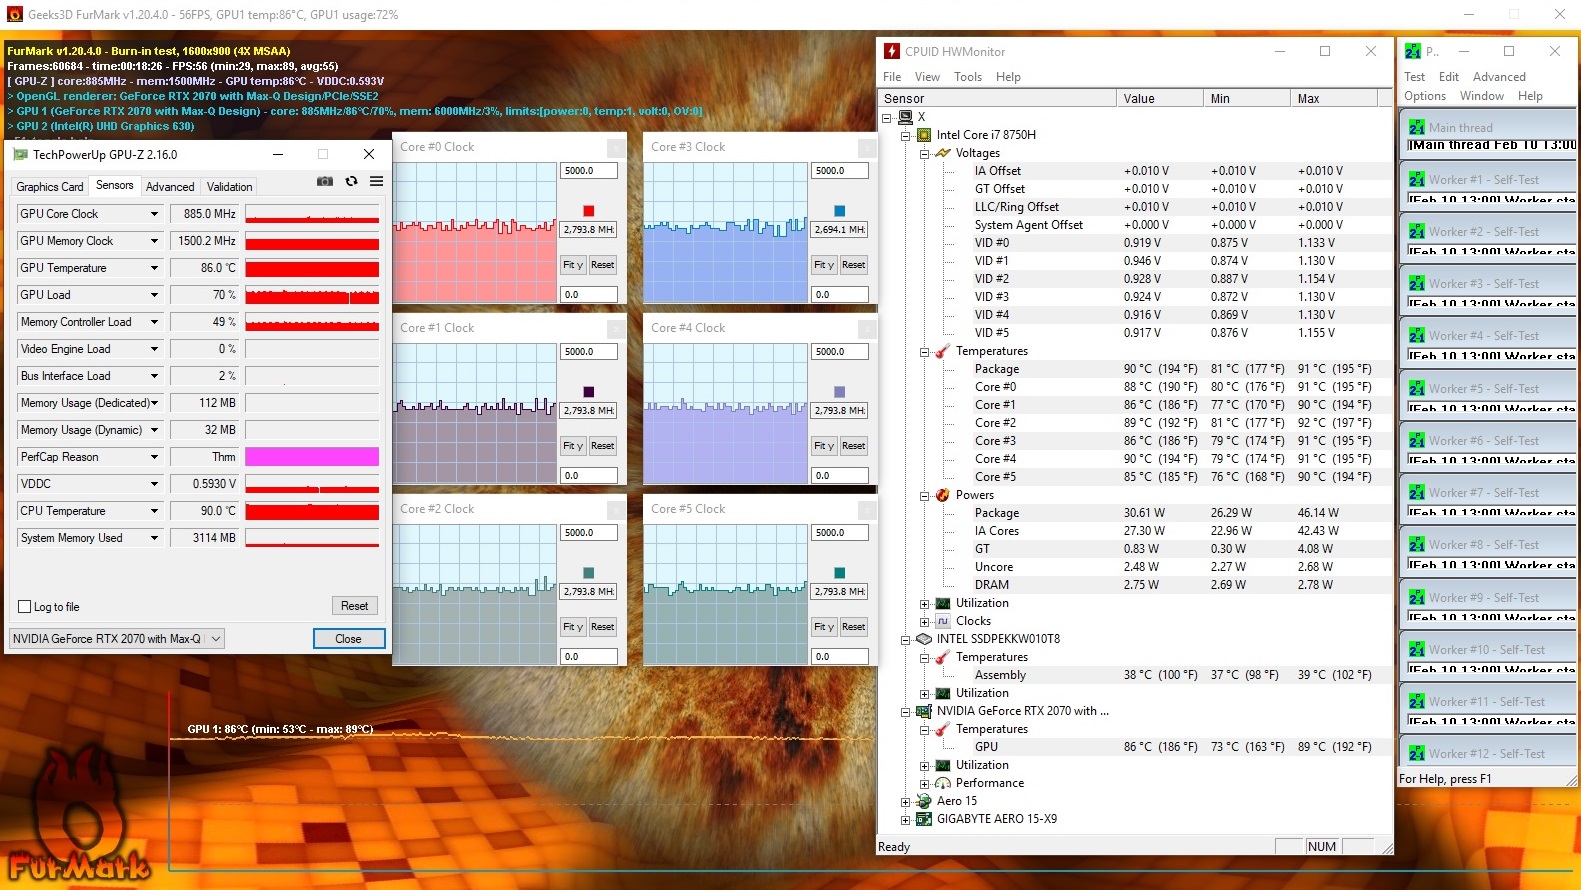Click Fit y in Core #5 Clock window

pyautogui.click(x=823, y=627)
